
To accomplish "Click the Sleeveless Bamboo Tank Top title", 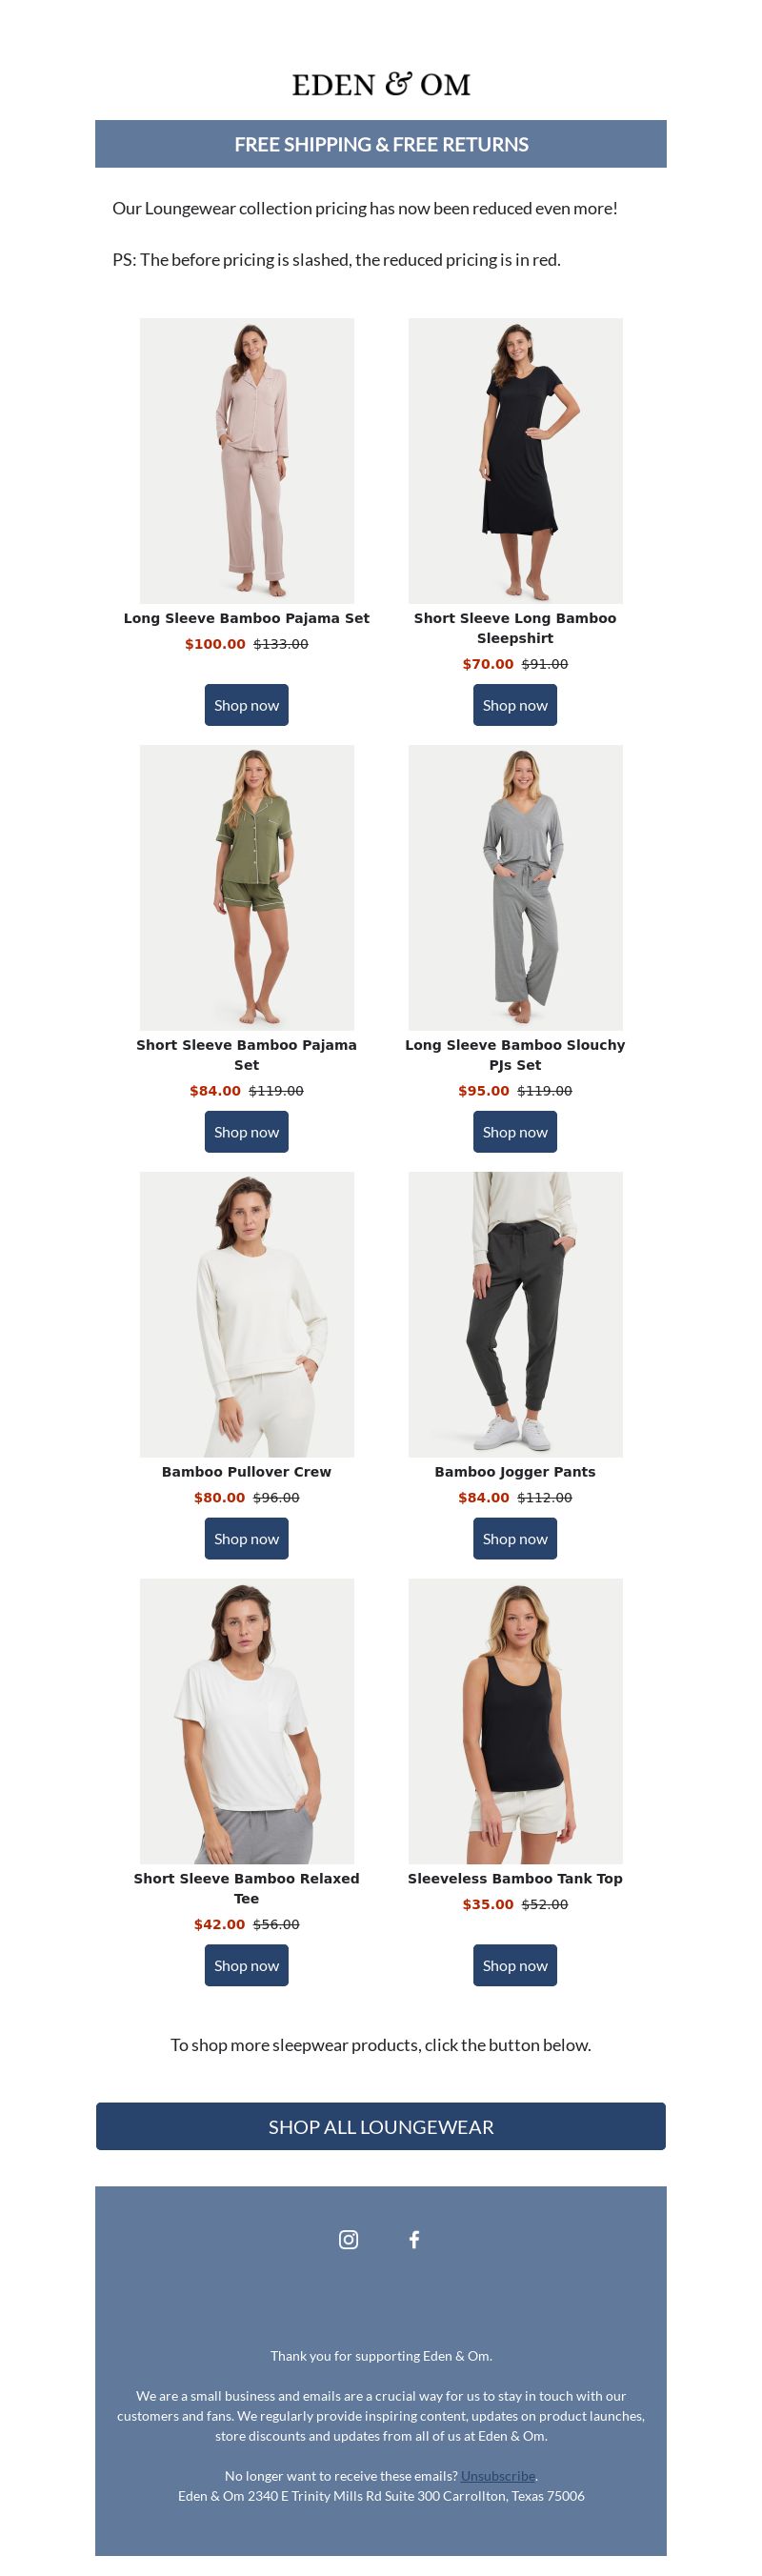I will [x=515, y=1878].
